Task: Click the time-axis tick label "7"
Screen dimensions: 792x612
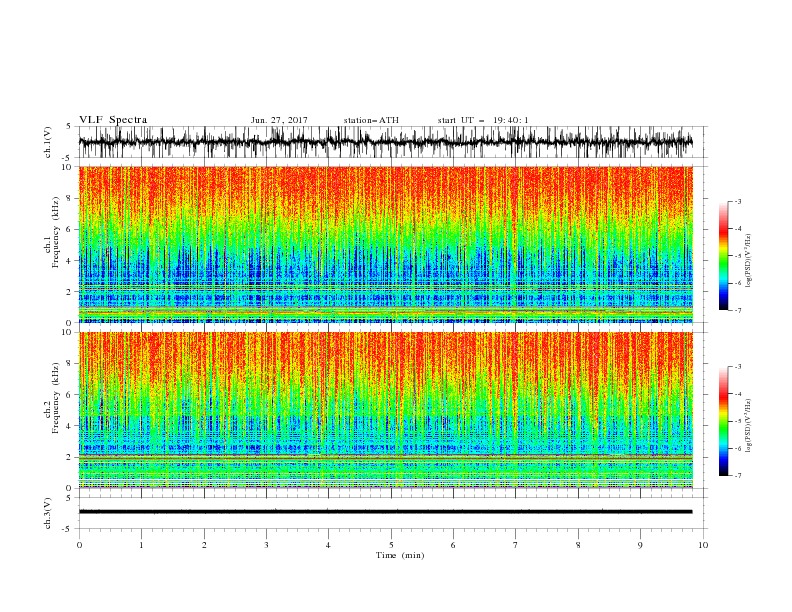Action: [x=515, y=545]
